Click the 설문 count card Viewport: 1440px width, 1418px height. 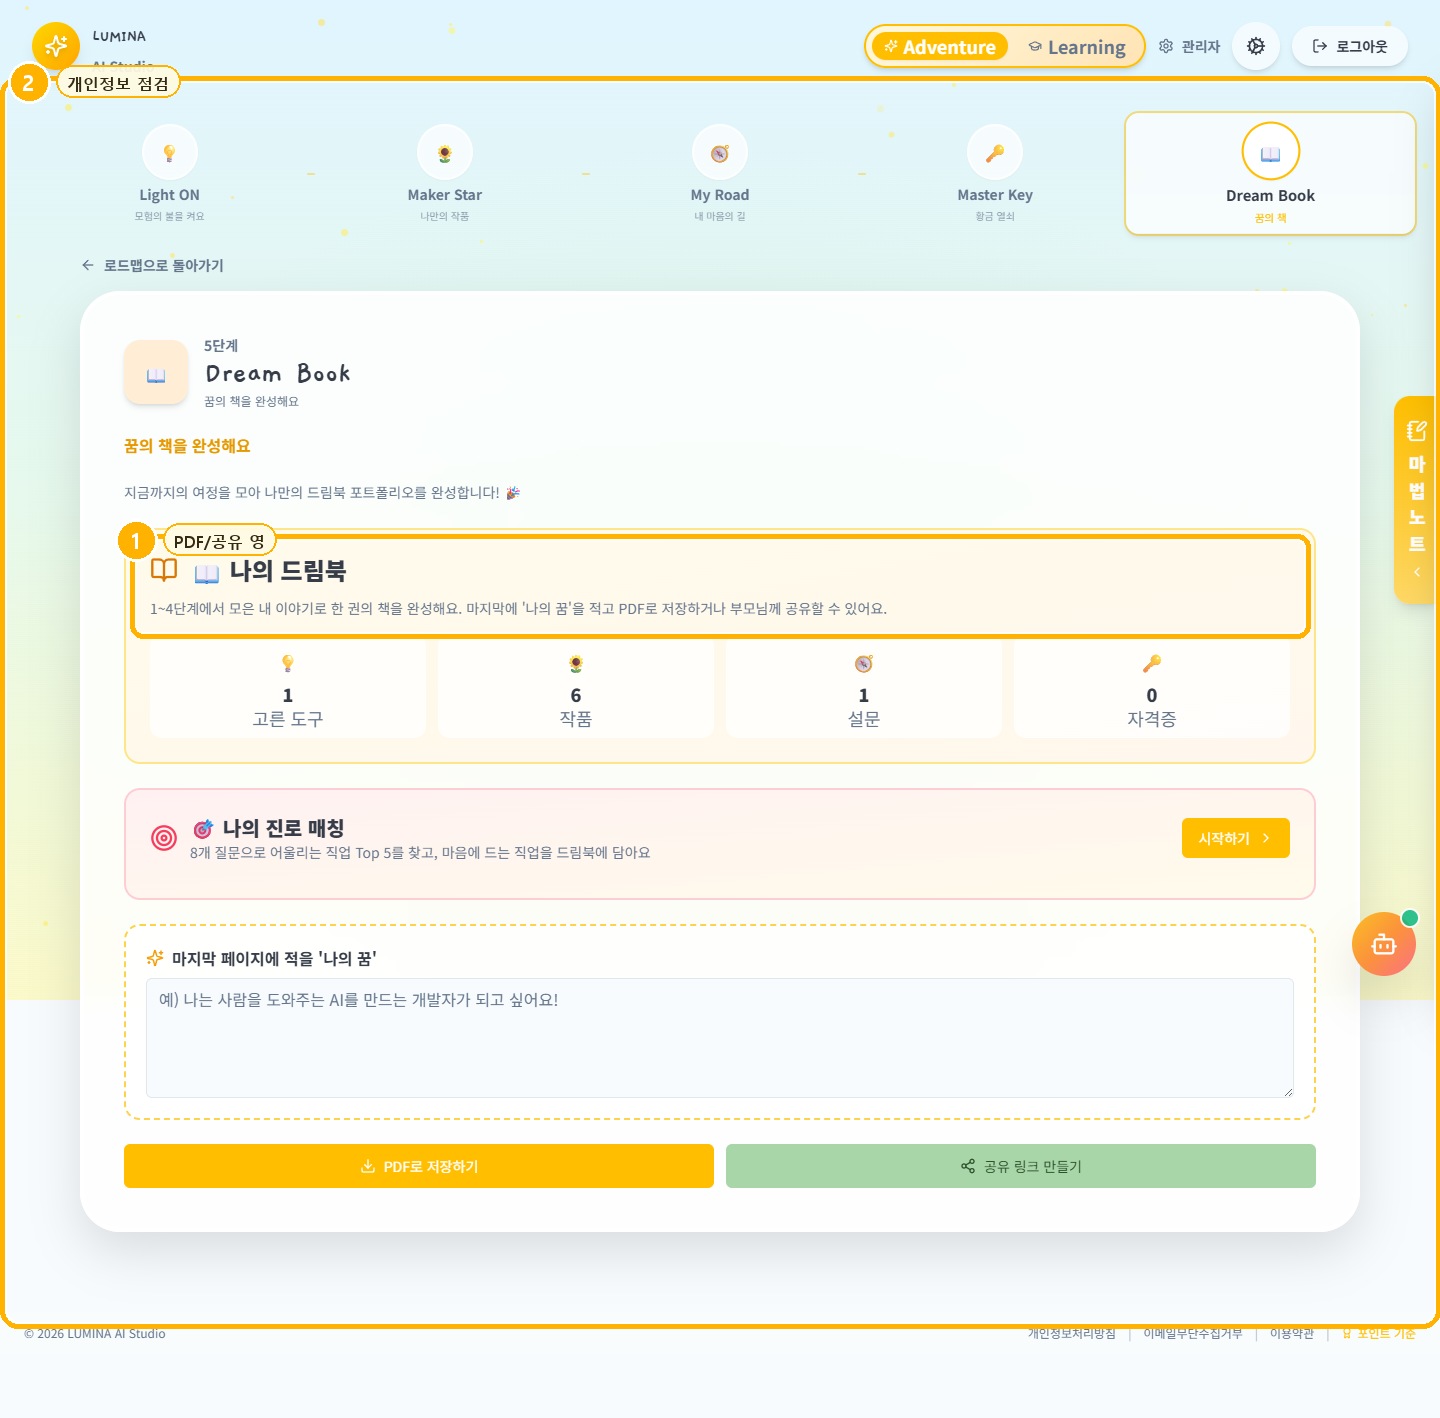click(864, 690)
